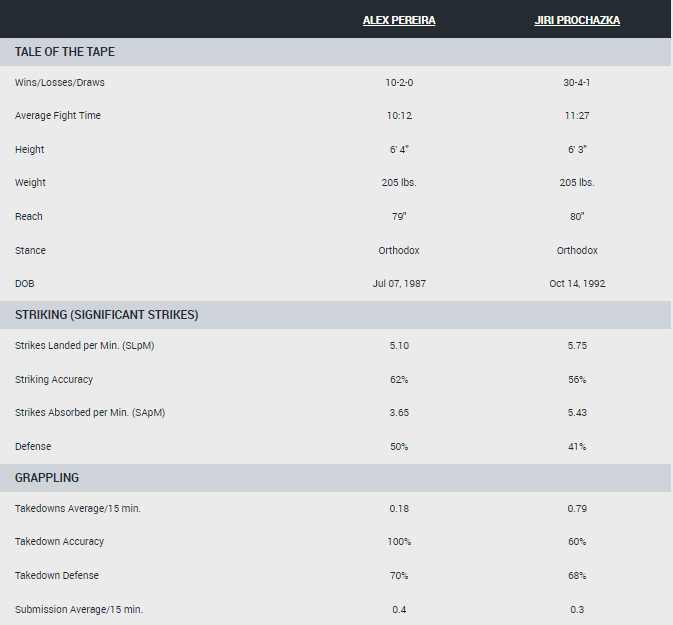The height and width of the screenshot is (625, 673).
Task: Select Pereira's 100% takedown accuracy value
Action: pos(399,542)
